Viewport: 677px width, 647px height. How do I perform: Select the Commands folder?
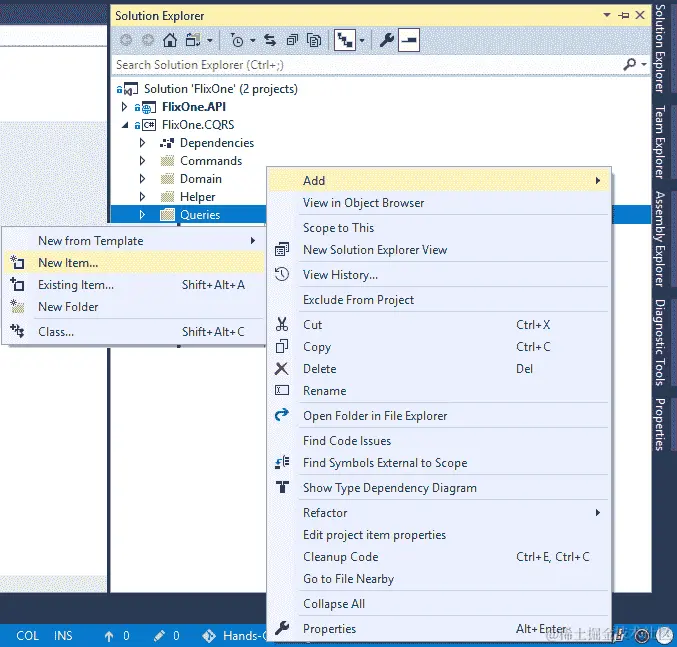211,161
